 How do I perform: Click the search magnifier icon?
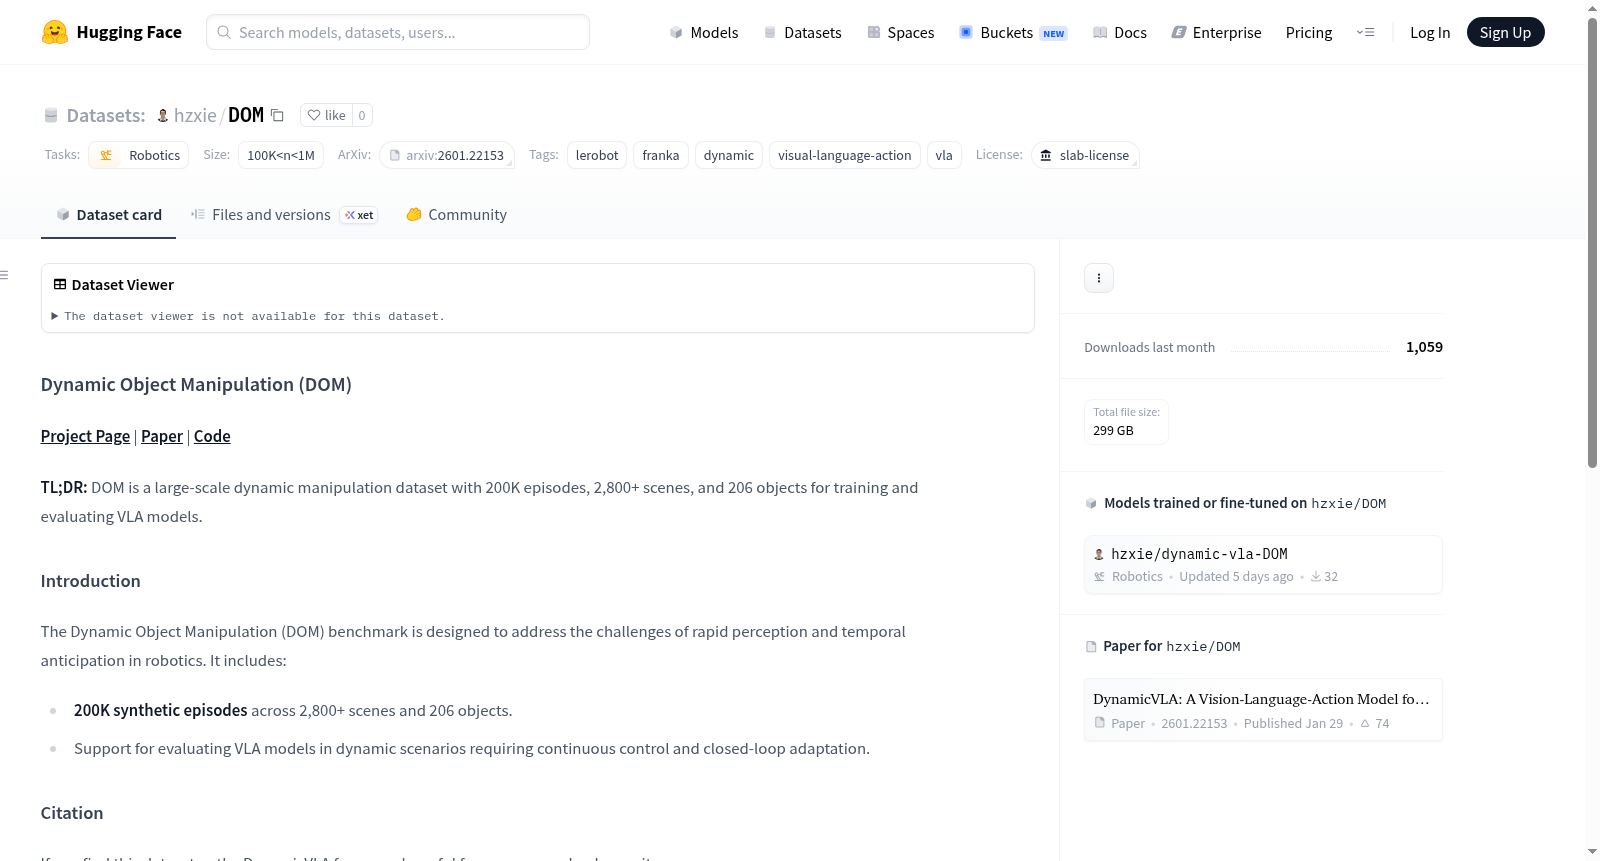224,32
